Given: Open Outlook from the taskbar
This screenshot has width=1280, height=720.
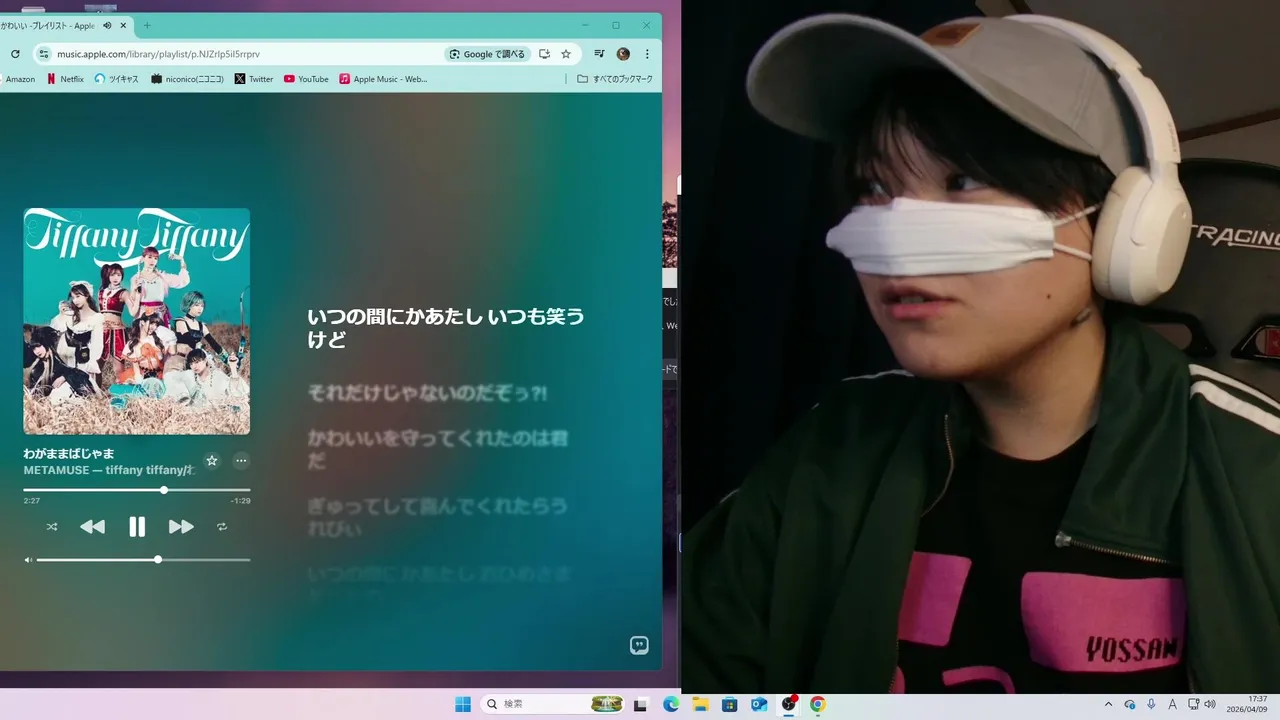Looking at the screenshot, I should pyautogui.click(x=759, y=704).
